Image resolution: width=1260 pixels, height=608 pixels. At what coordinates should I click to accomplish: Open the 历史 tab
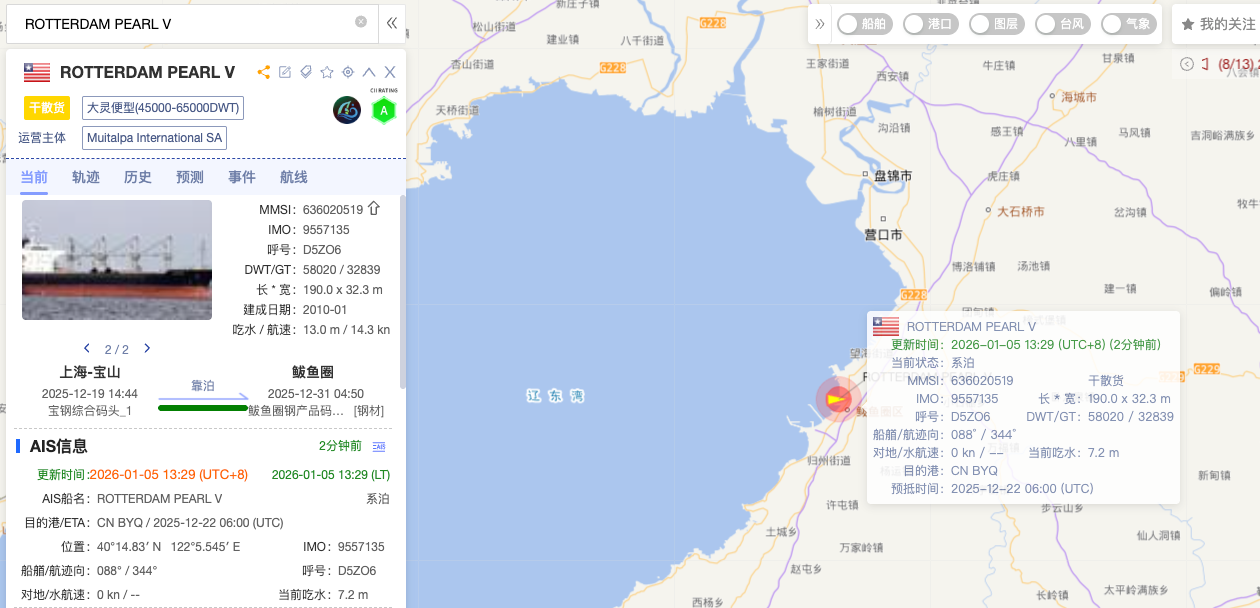[138, 177]
